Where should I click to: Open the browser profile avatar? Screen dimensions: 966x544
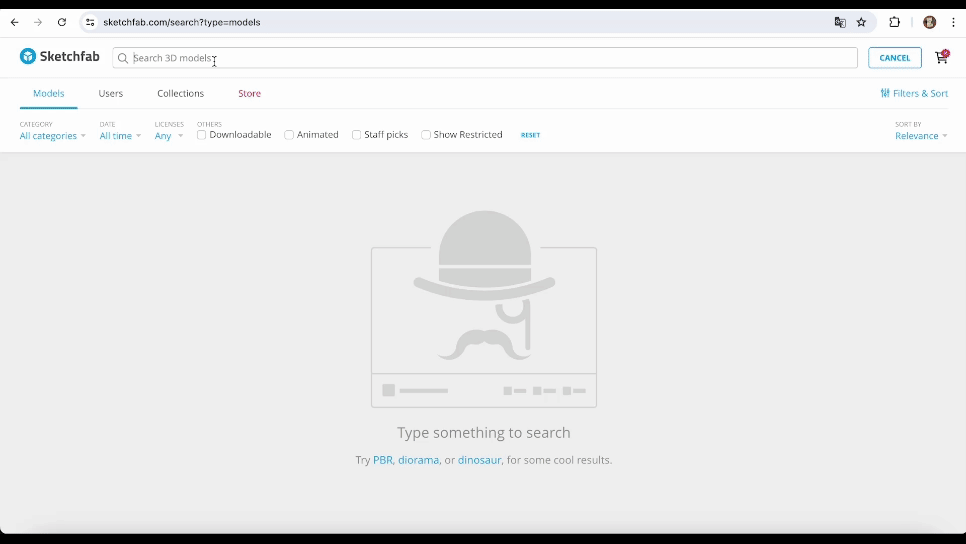(x=929, y=22)
